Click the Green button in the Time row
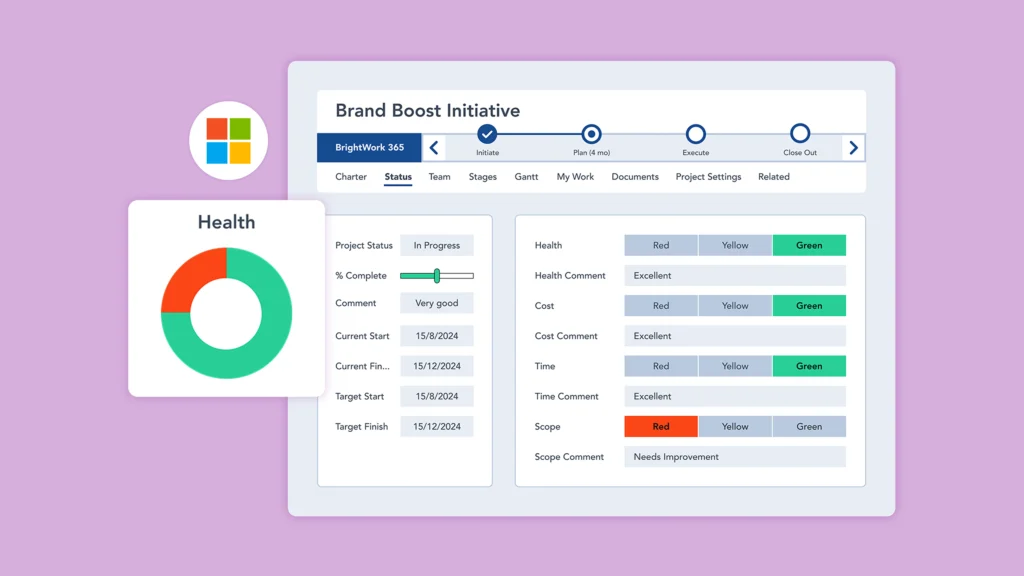Screen dimensions: 1024x576 pyautogui.click(x=810, y=366)
